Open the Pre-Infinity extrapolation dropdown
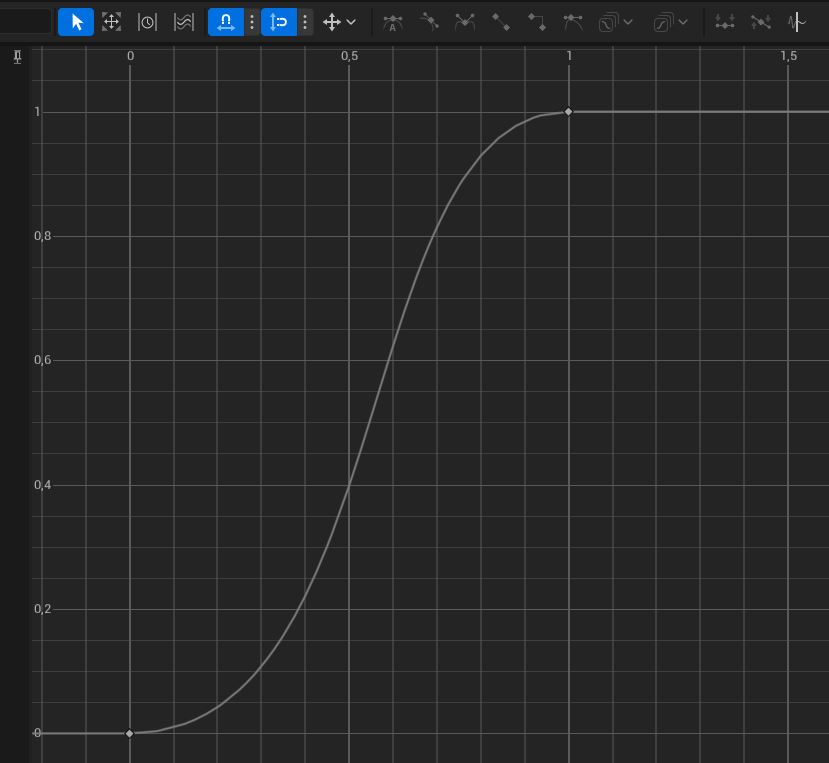The height and width of the screenshot is (763, 829). [x=615, y=22]
